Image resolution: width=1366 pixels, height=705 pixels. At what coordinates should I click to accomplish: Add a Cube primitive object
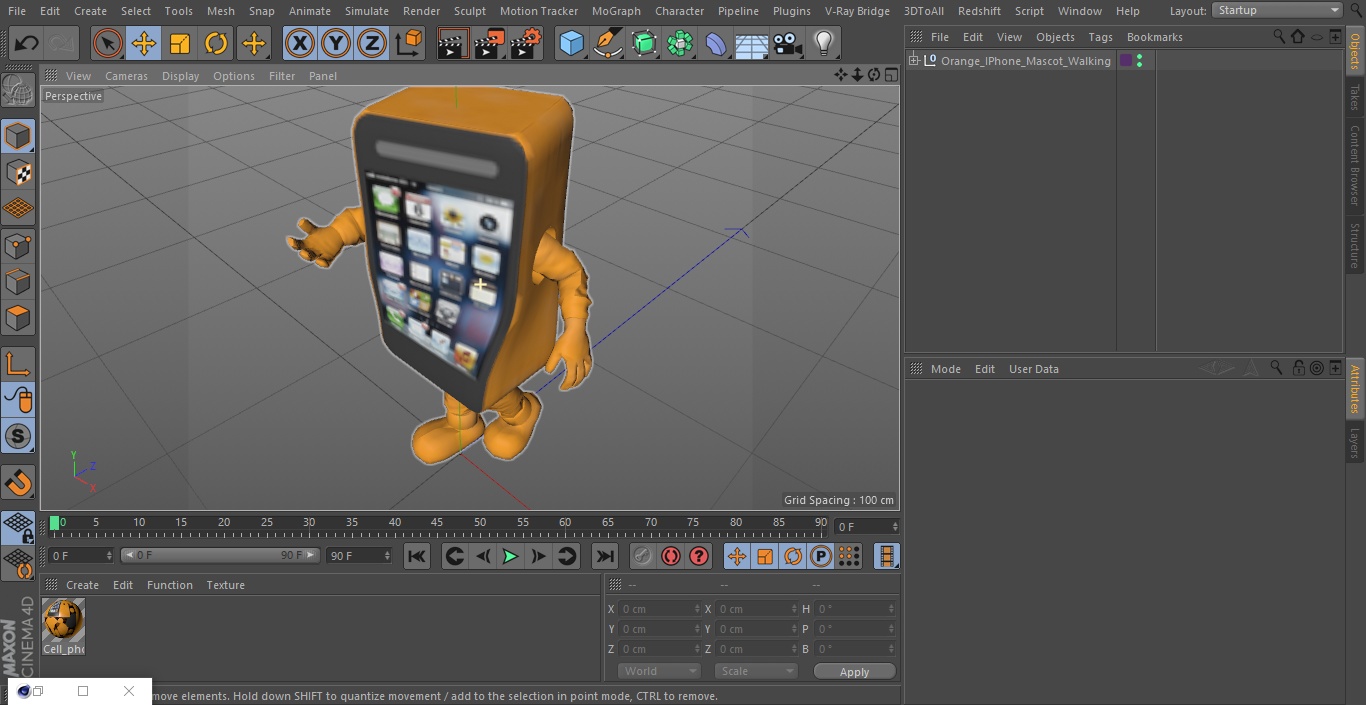point(571,43)
